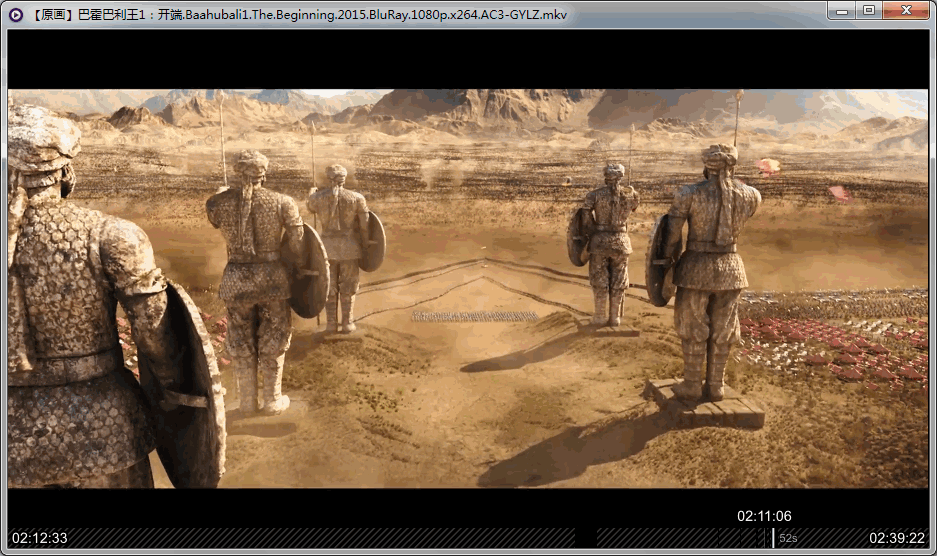Viewport: 937px width, 556px height.
Task: Seek within hatched bar between 52s and 02:39:22
Action: point(830,538)
